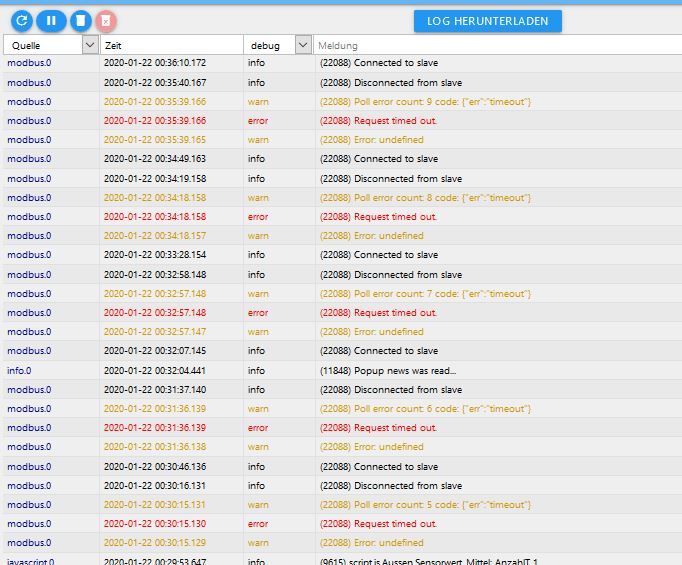Open the debug log level dropdown
Image resolution: width=682 pixels, height=565 pixels.
pos(303,45)
